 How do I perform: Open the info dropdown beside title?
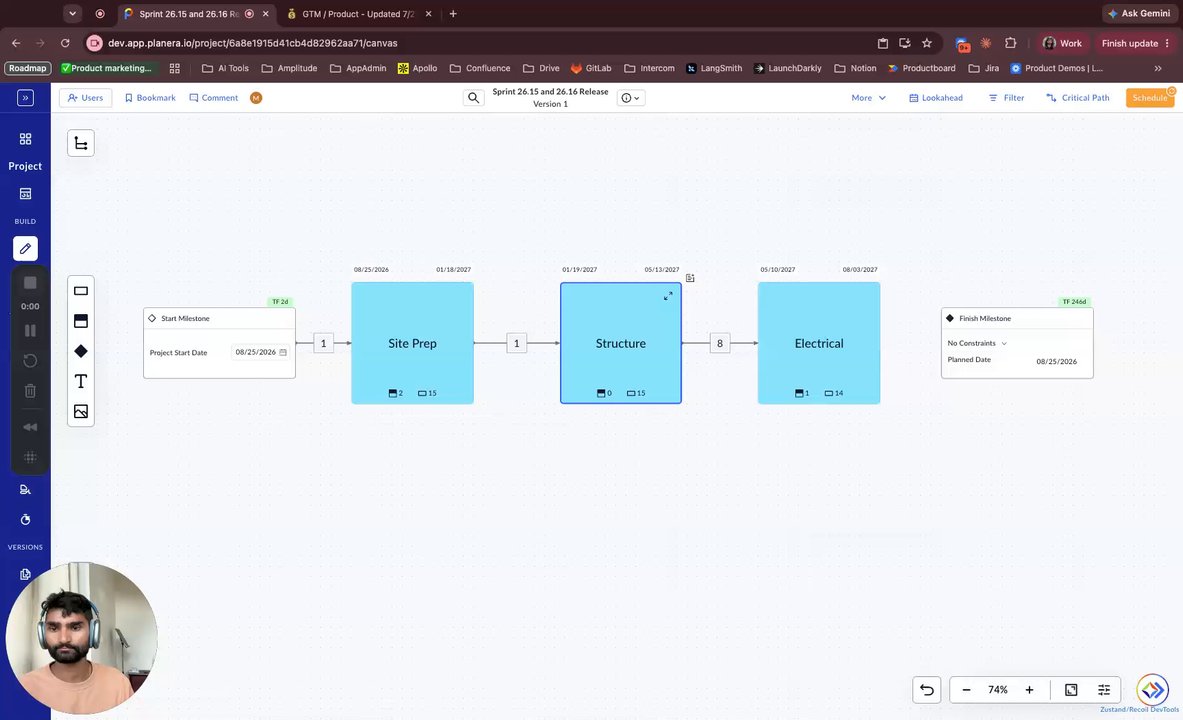pyautogui.click(x=631, y=97)
